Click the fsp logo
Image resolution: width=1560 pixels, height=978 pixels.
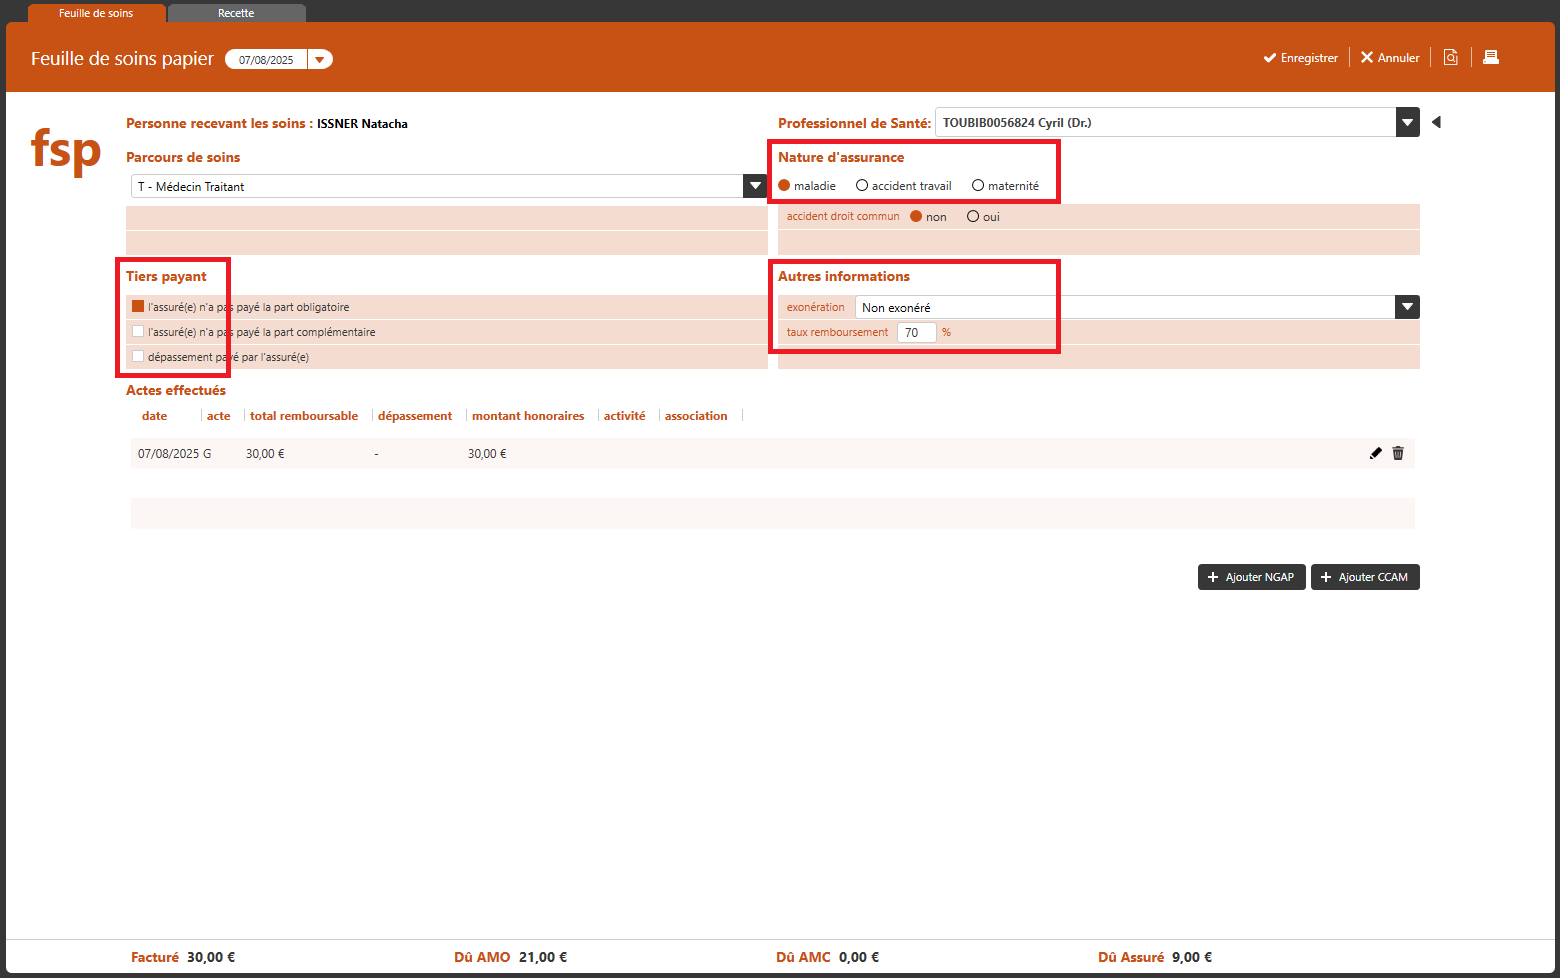coord(66,150)
